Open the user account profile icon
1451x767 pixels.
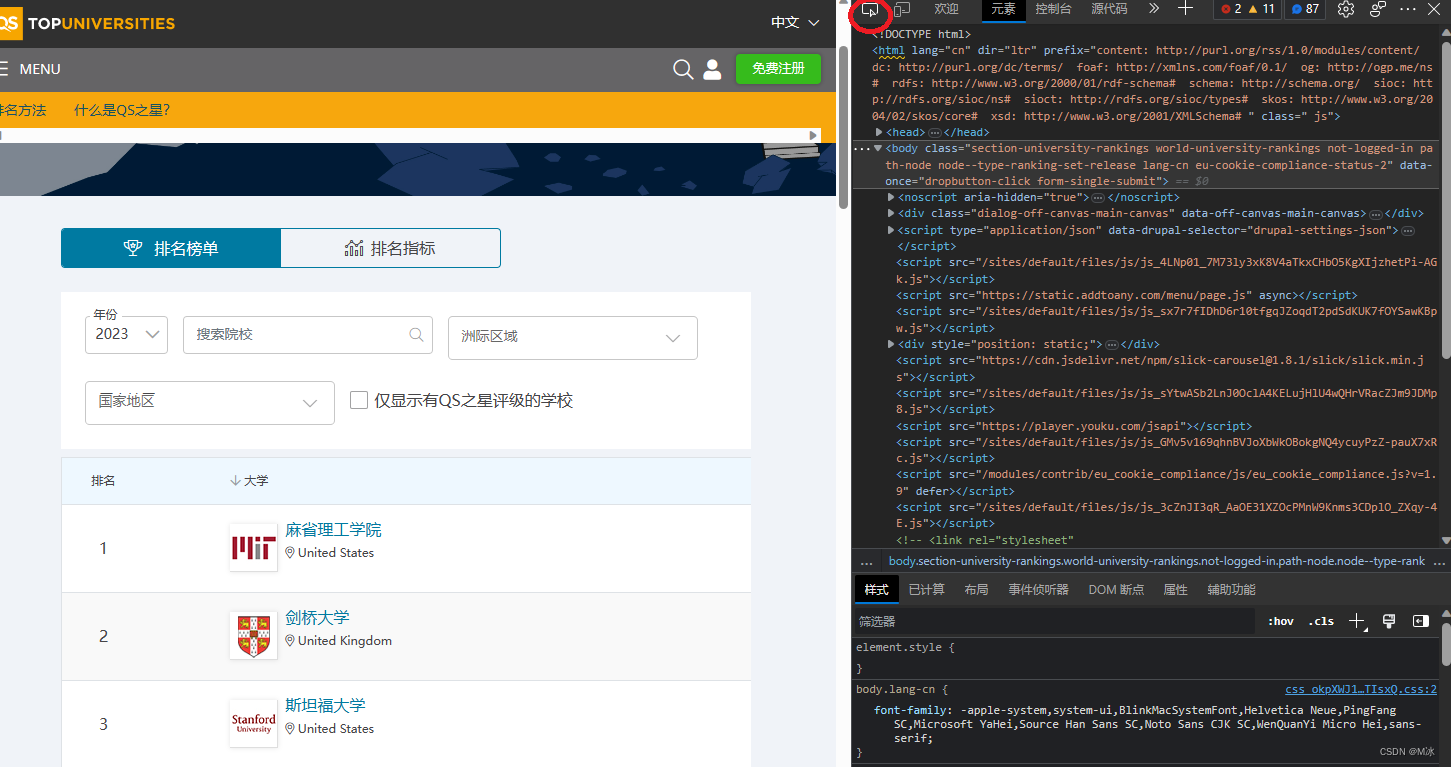point(712,69)
